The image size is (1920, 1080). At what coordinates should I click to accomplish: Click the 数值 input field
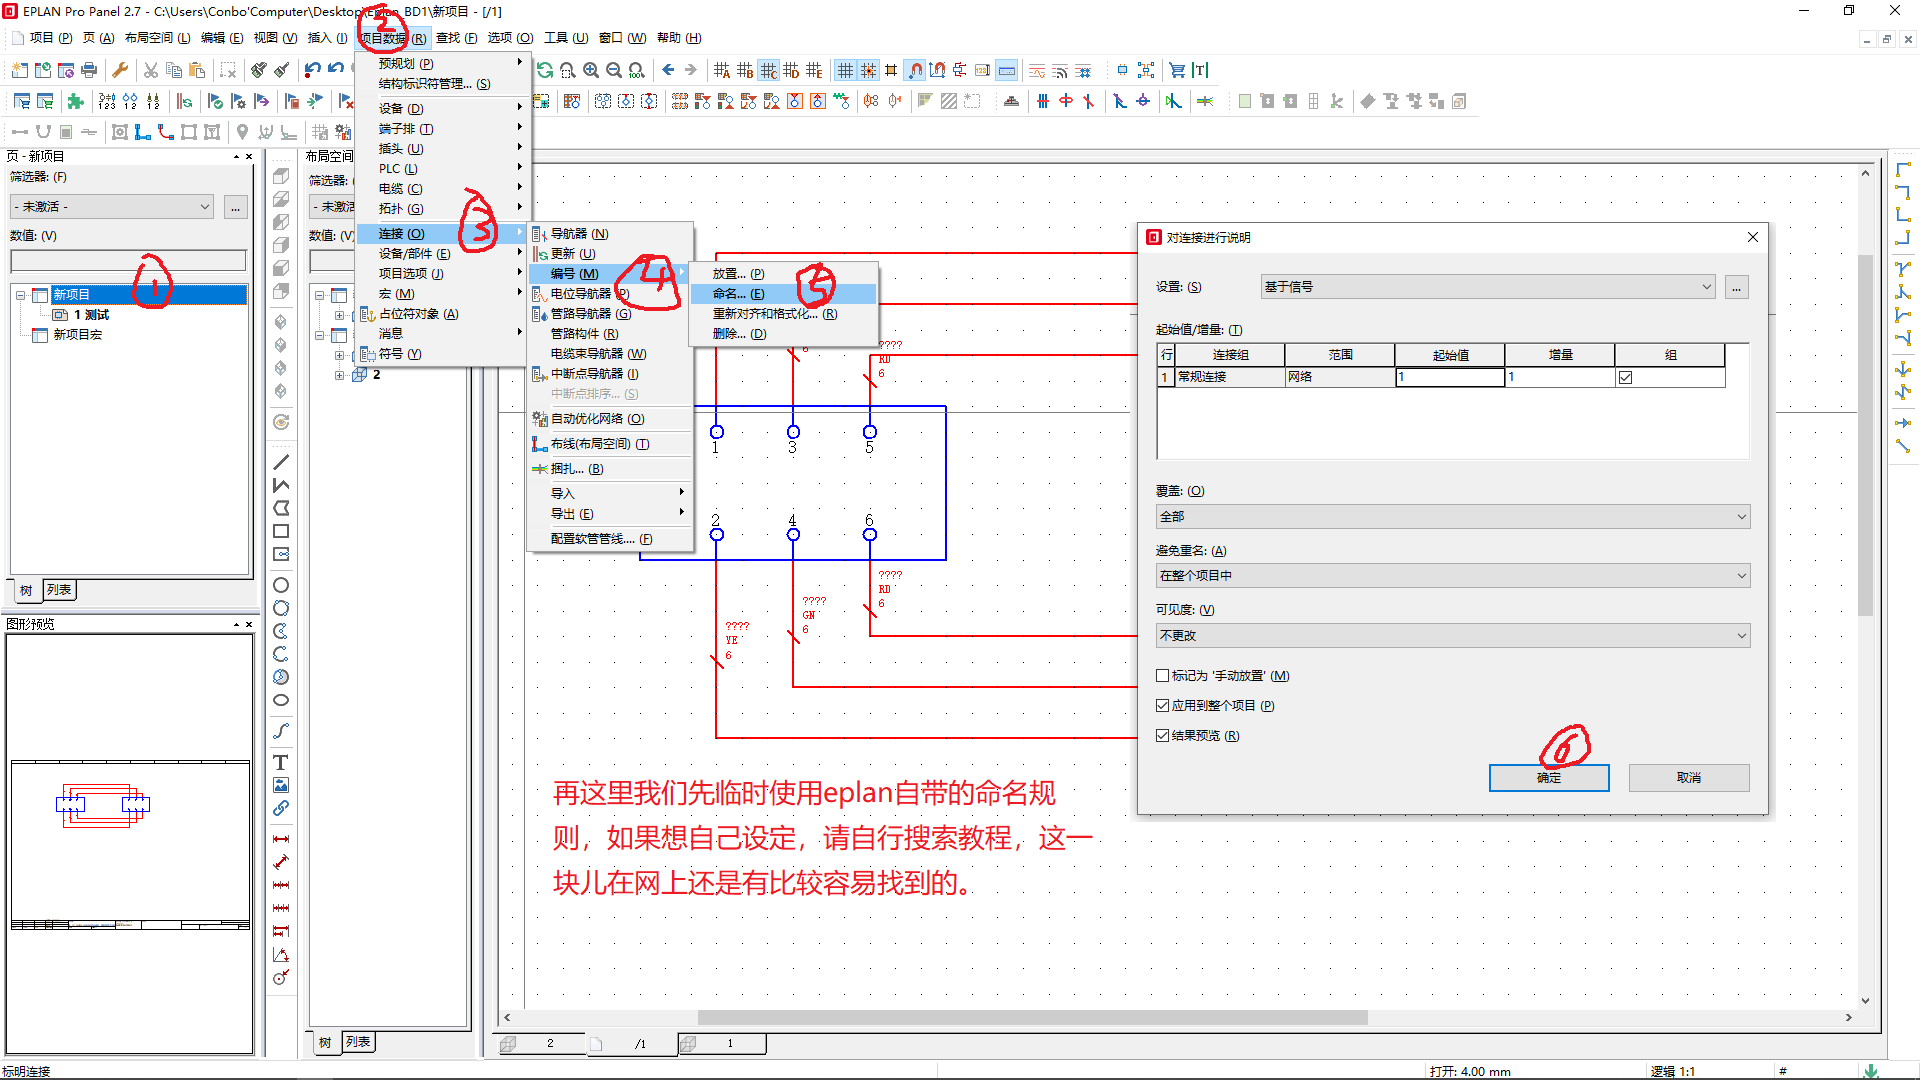pyautogui.click(x=129, y=259)
